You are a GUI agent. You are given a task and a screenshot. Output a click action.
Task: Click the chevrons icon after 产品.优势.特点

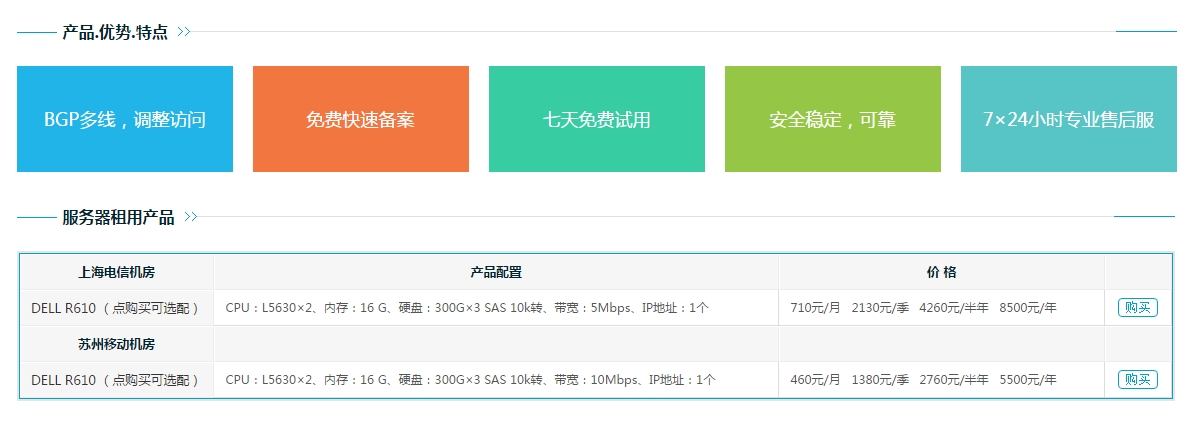click(183, 32)
